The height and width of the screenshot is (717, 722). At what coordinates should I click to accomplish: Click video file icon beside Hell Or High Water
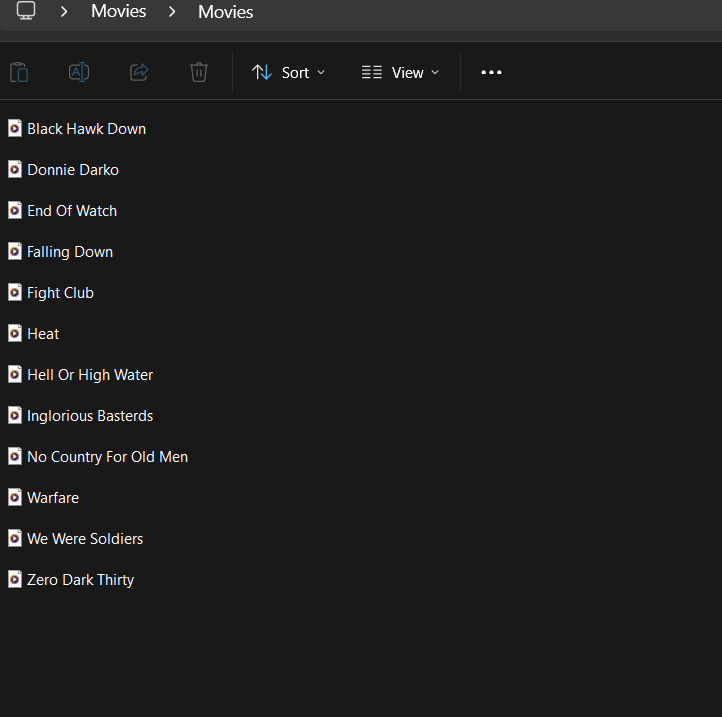(15, 374)
